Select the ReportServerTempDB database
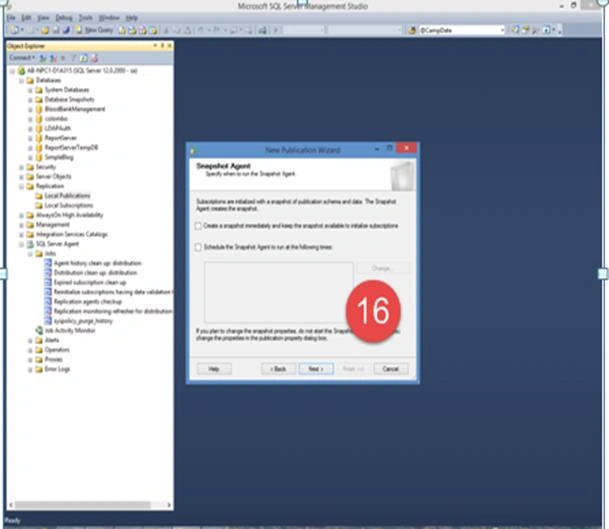The height and width of the screenshot is (529, 609). click(71, 148)
